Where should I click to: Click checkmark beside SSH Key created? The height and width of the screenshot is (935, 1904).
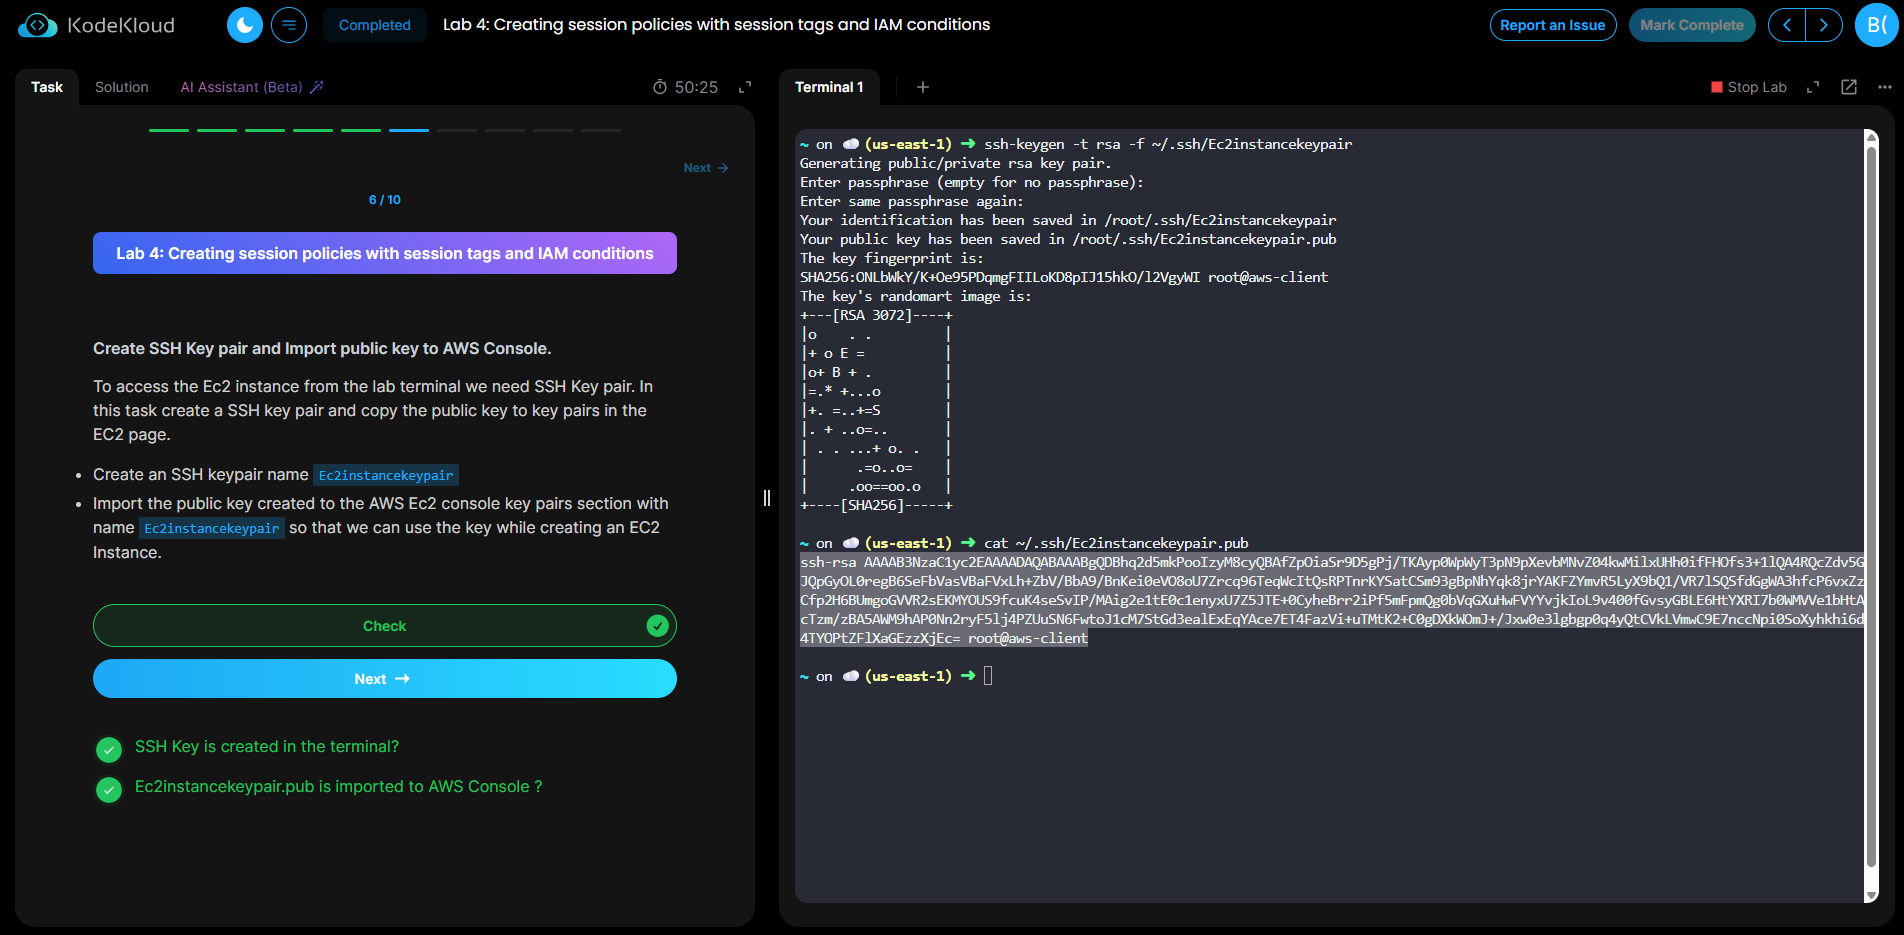(109, 749)
